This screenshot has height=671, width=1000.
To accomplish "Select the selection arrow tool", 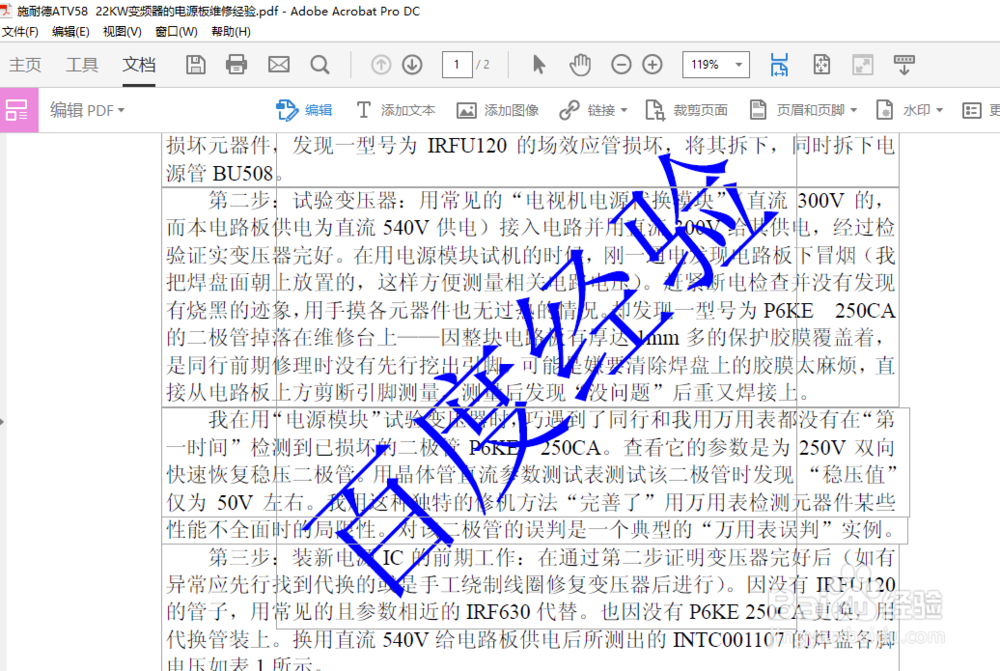I will click(538, 64).
